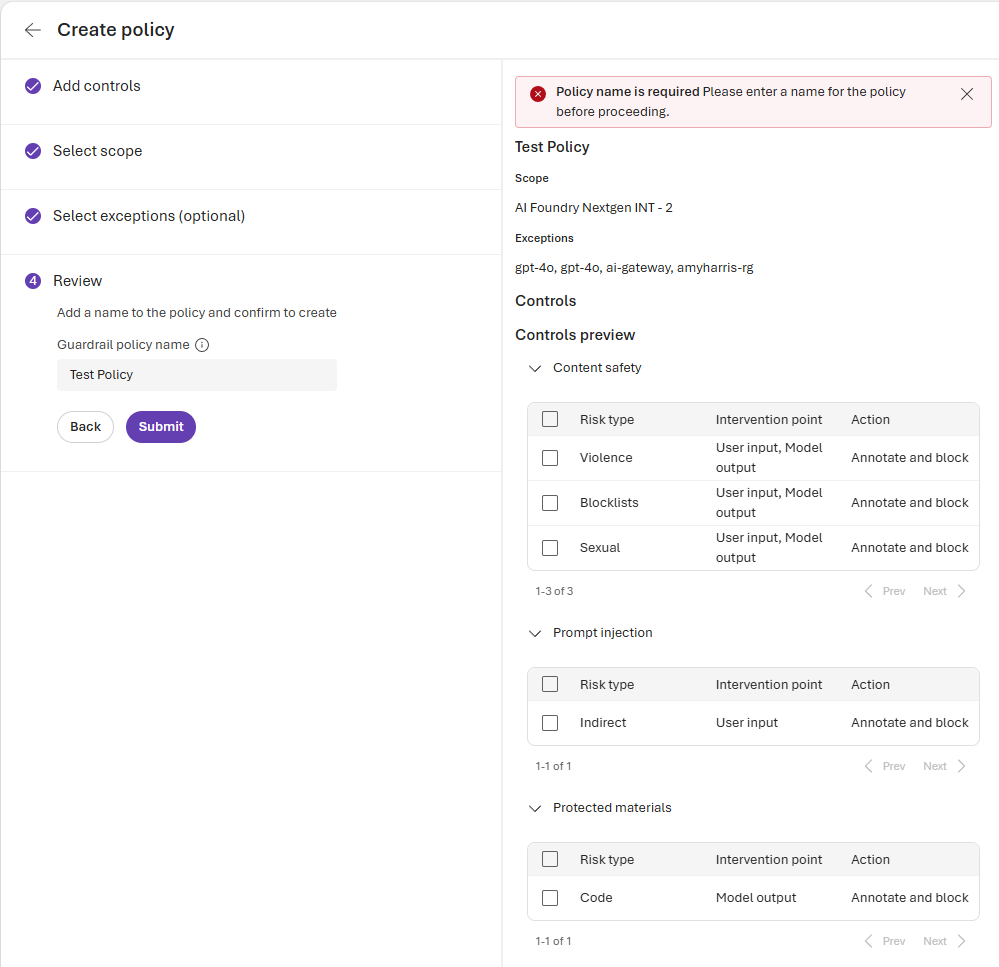Collapse the Content safety section
This screenshot has width=999, height=967.
click(x=535, y=368)
